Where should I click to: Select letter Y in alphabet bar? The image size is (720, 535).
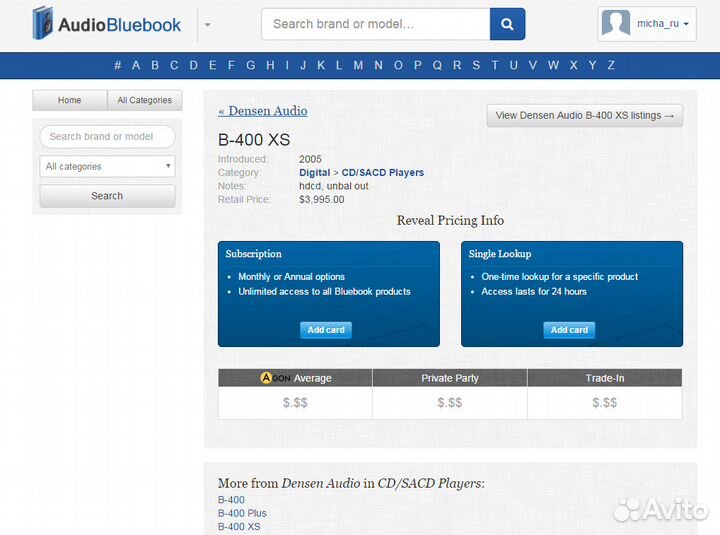pyautogui.click(x=593, y=65)
